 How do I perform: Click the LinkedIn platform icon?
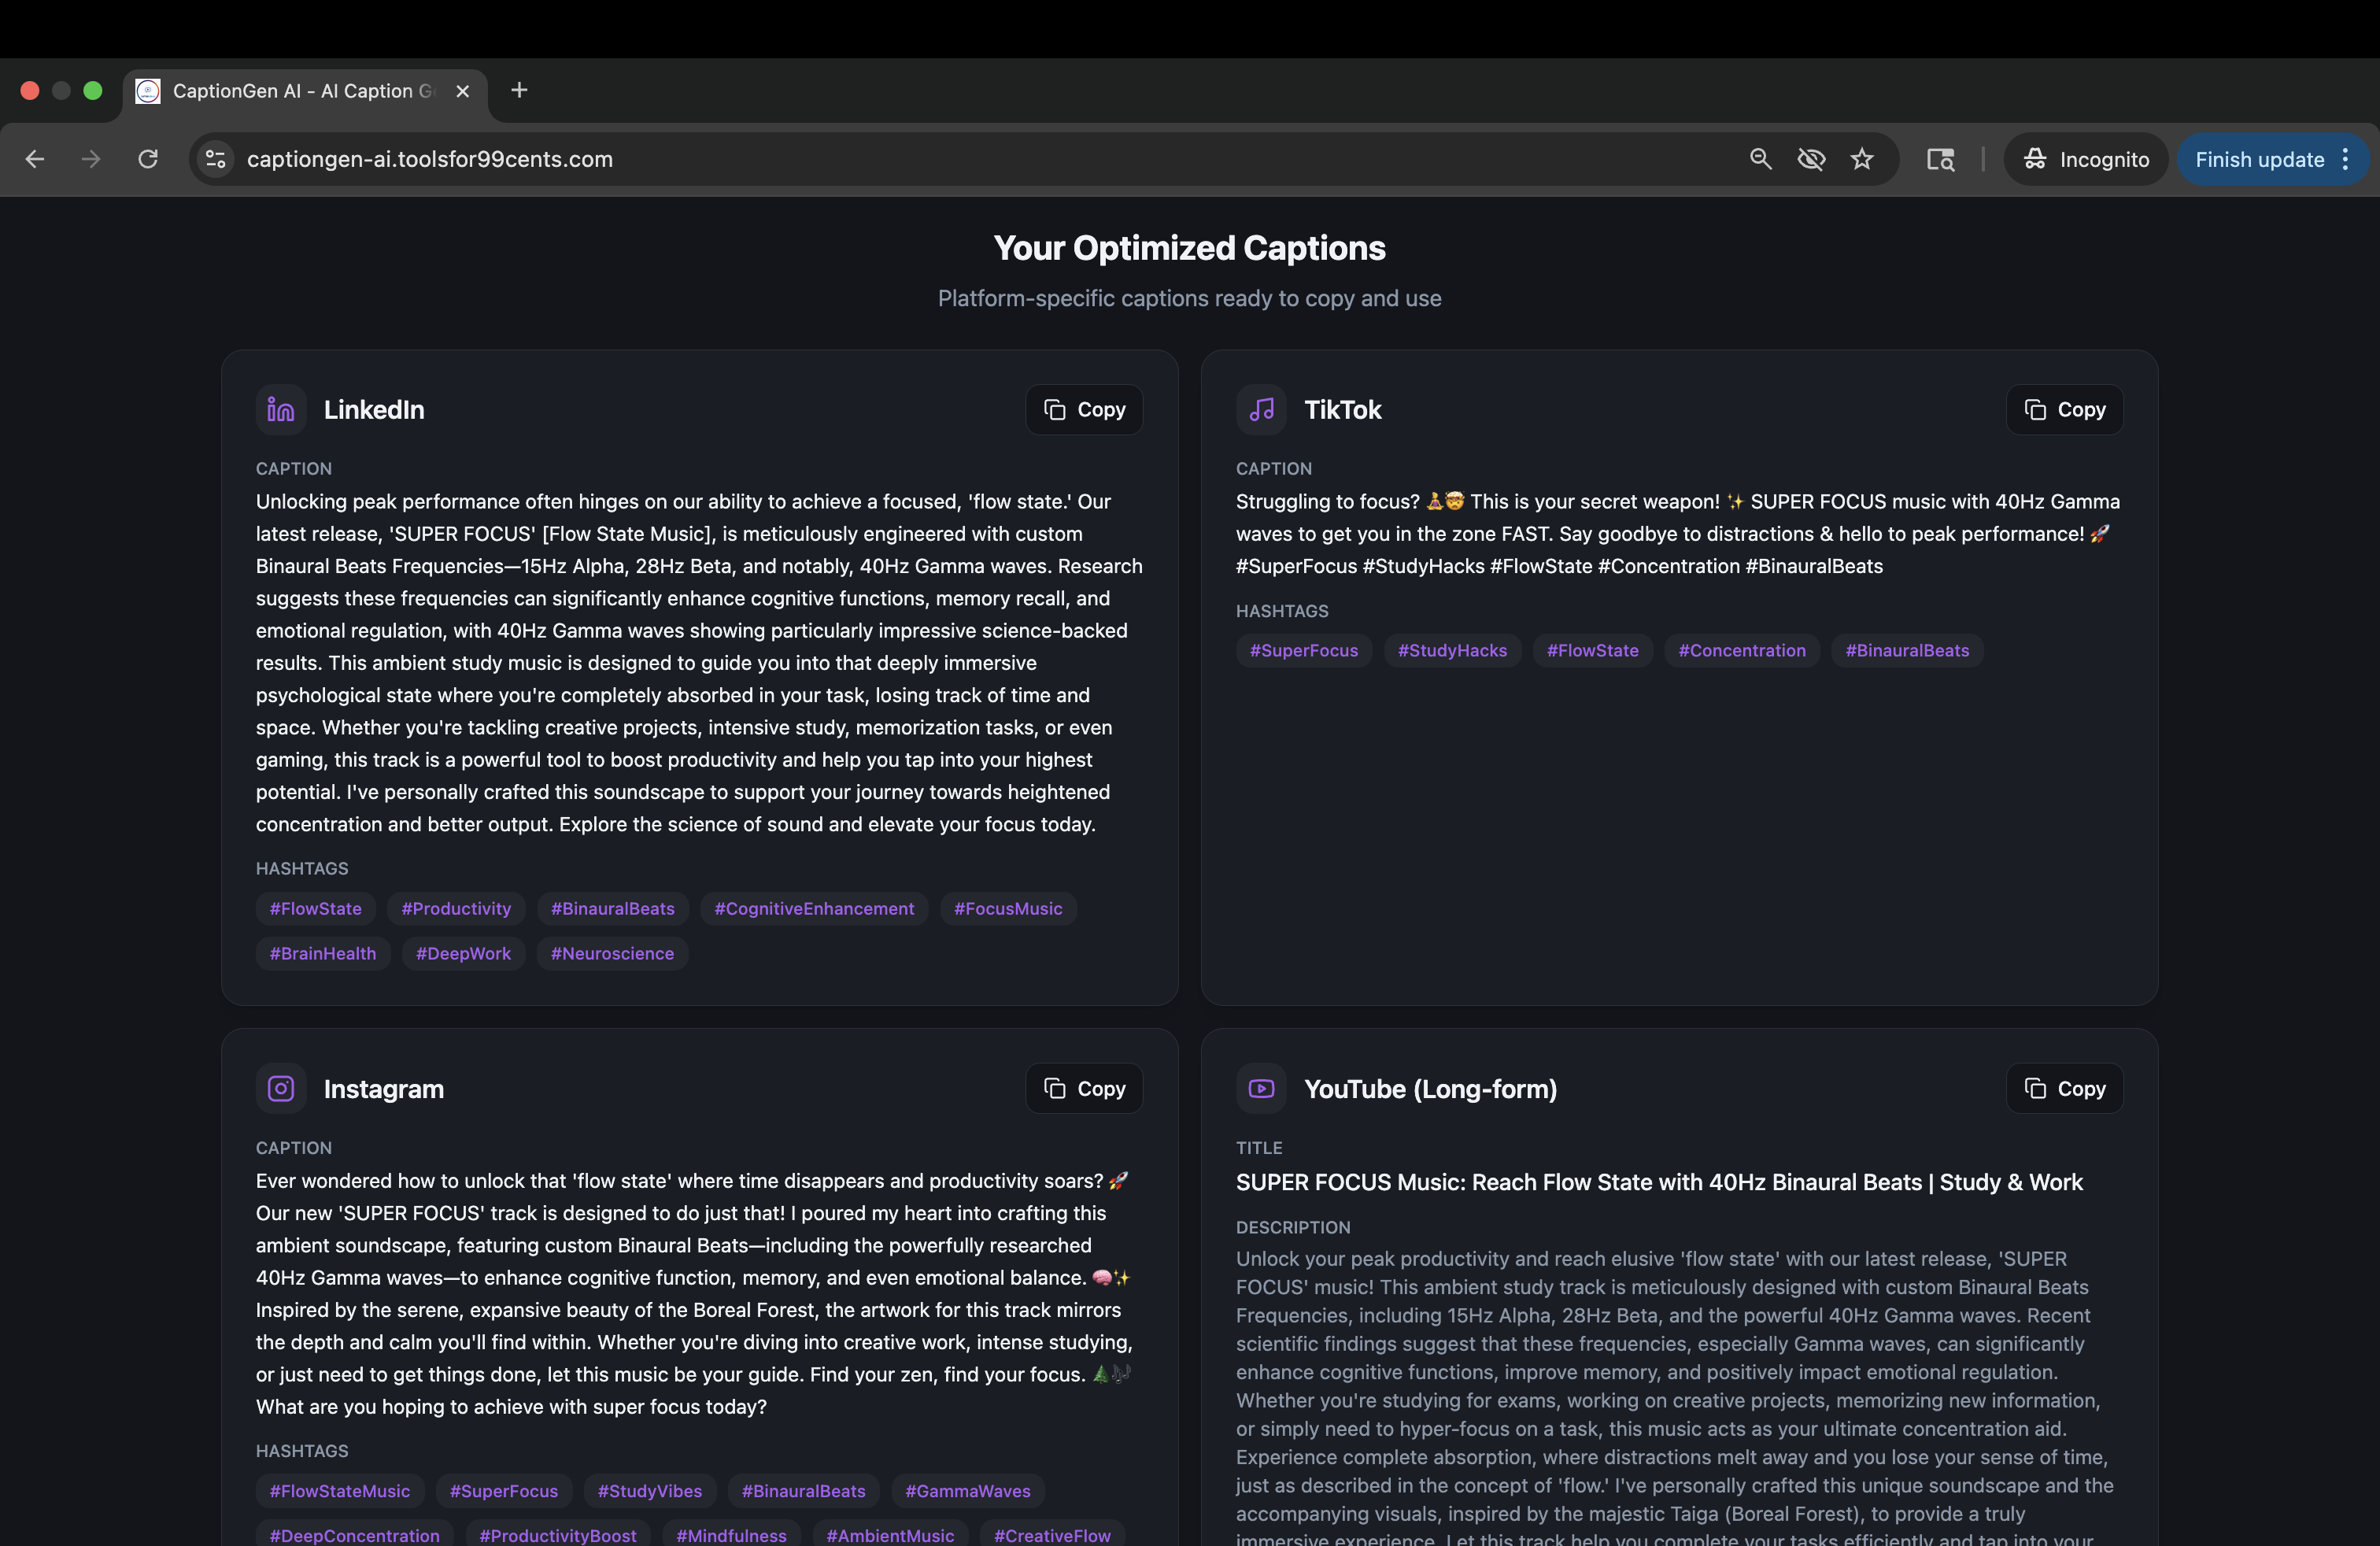coord(281,410)
